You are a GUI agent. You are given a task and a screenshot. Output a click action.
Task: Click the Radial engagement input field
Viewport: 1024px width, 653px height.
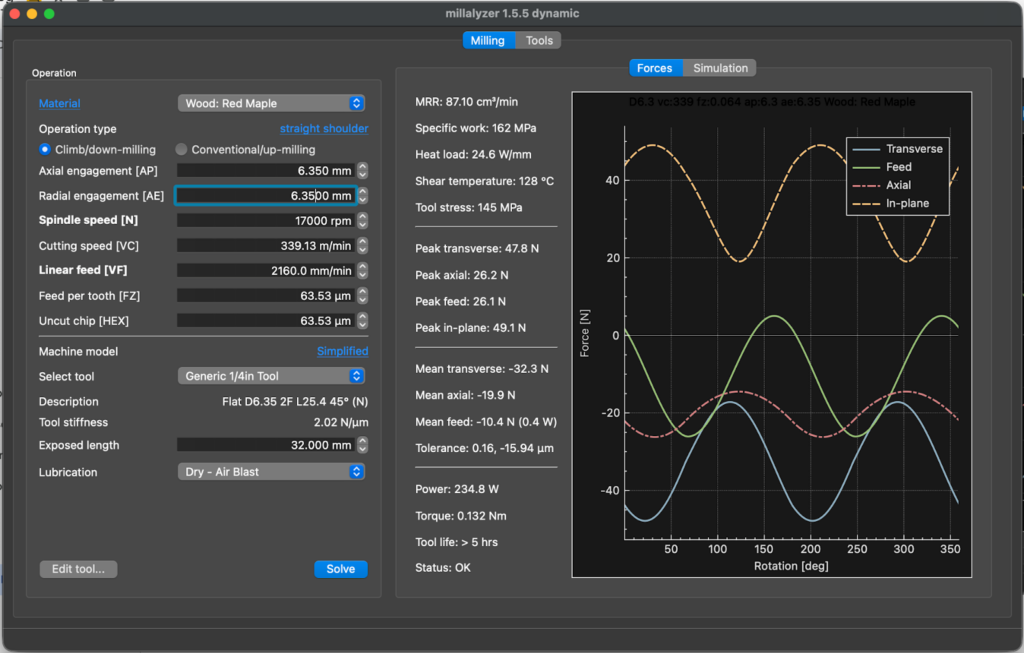(266, 196)
